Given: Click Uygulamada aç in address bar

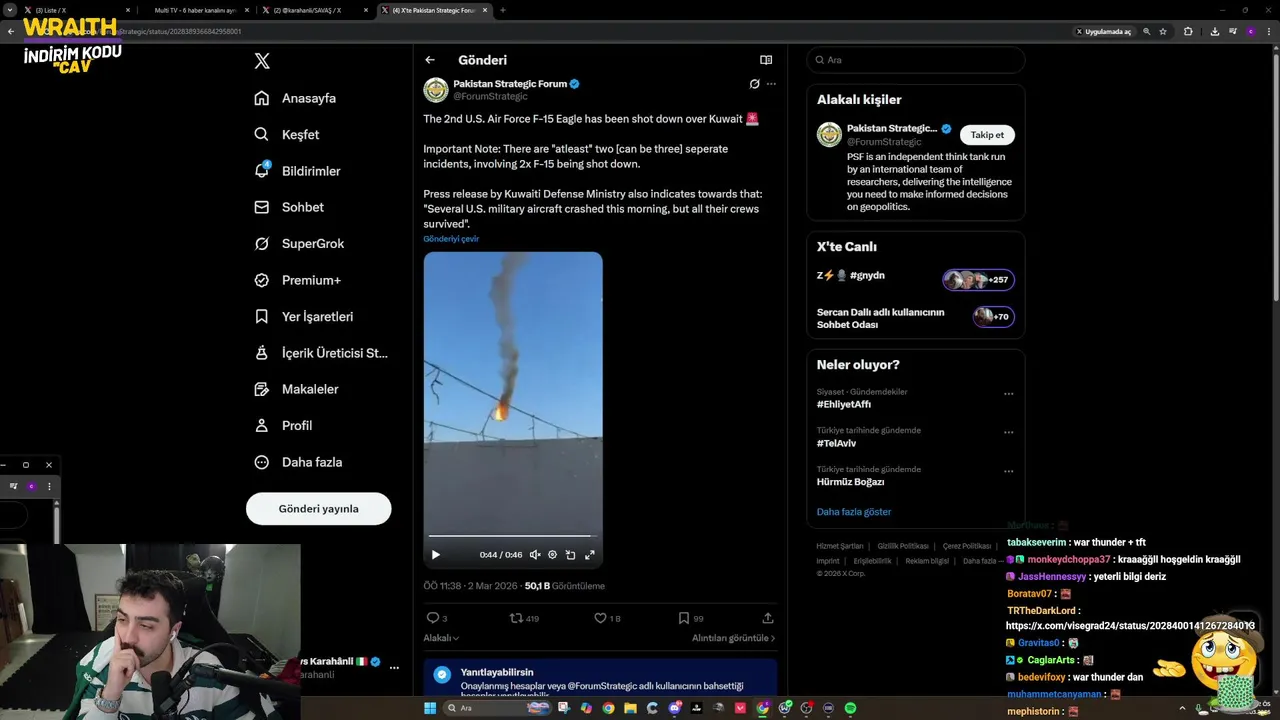Looking at the screenshot, I should coord(1104,32).
